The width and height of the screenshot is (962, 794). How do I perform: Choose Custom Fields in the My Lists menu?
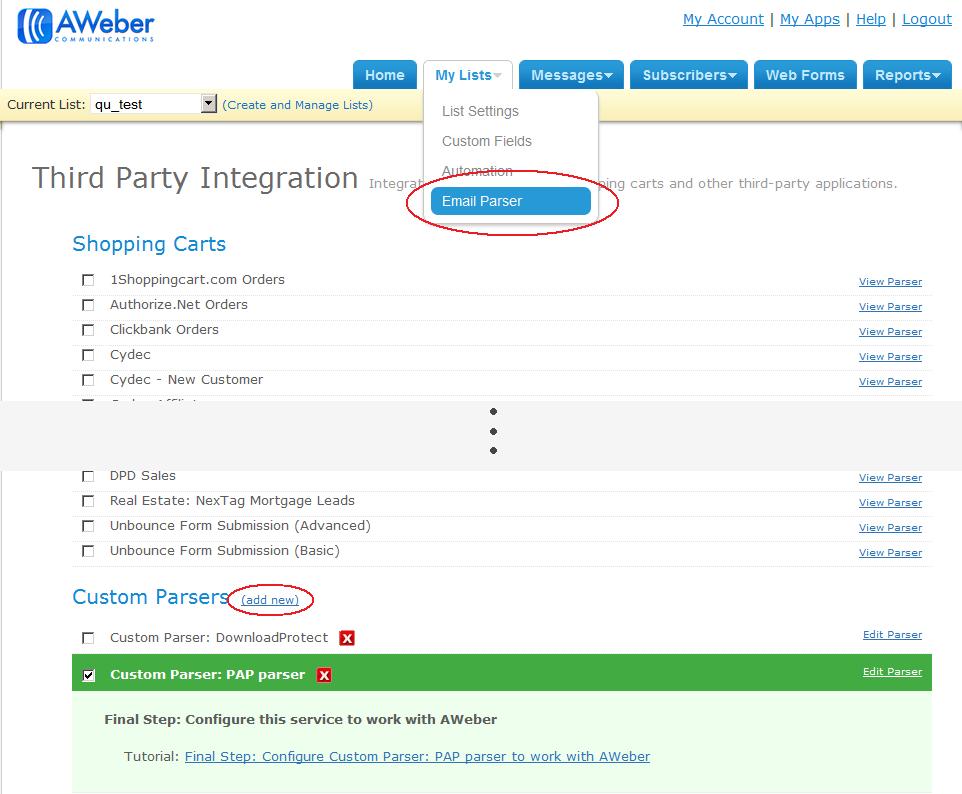coord(487,141)
